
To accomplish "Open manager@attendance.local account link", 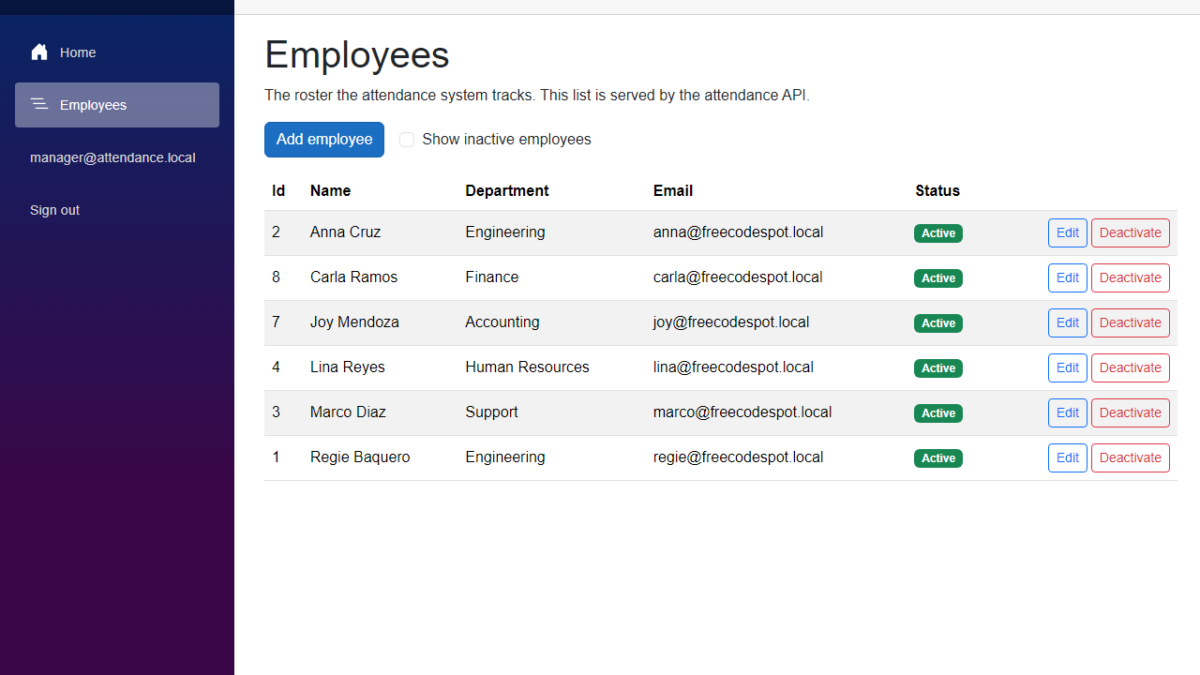I will [x=113, y=158].
